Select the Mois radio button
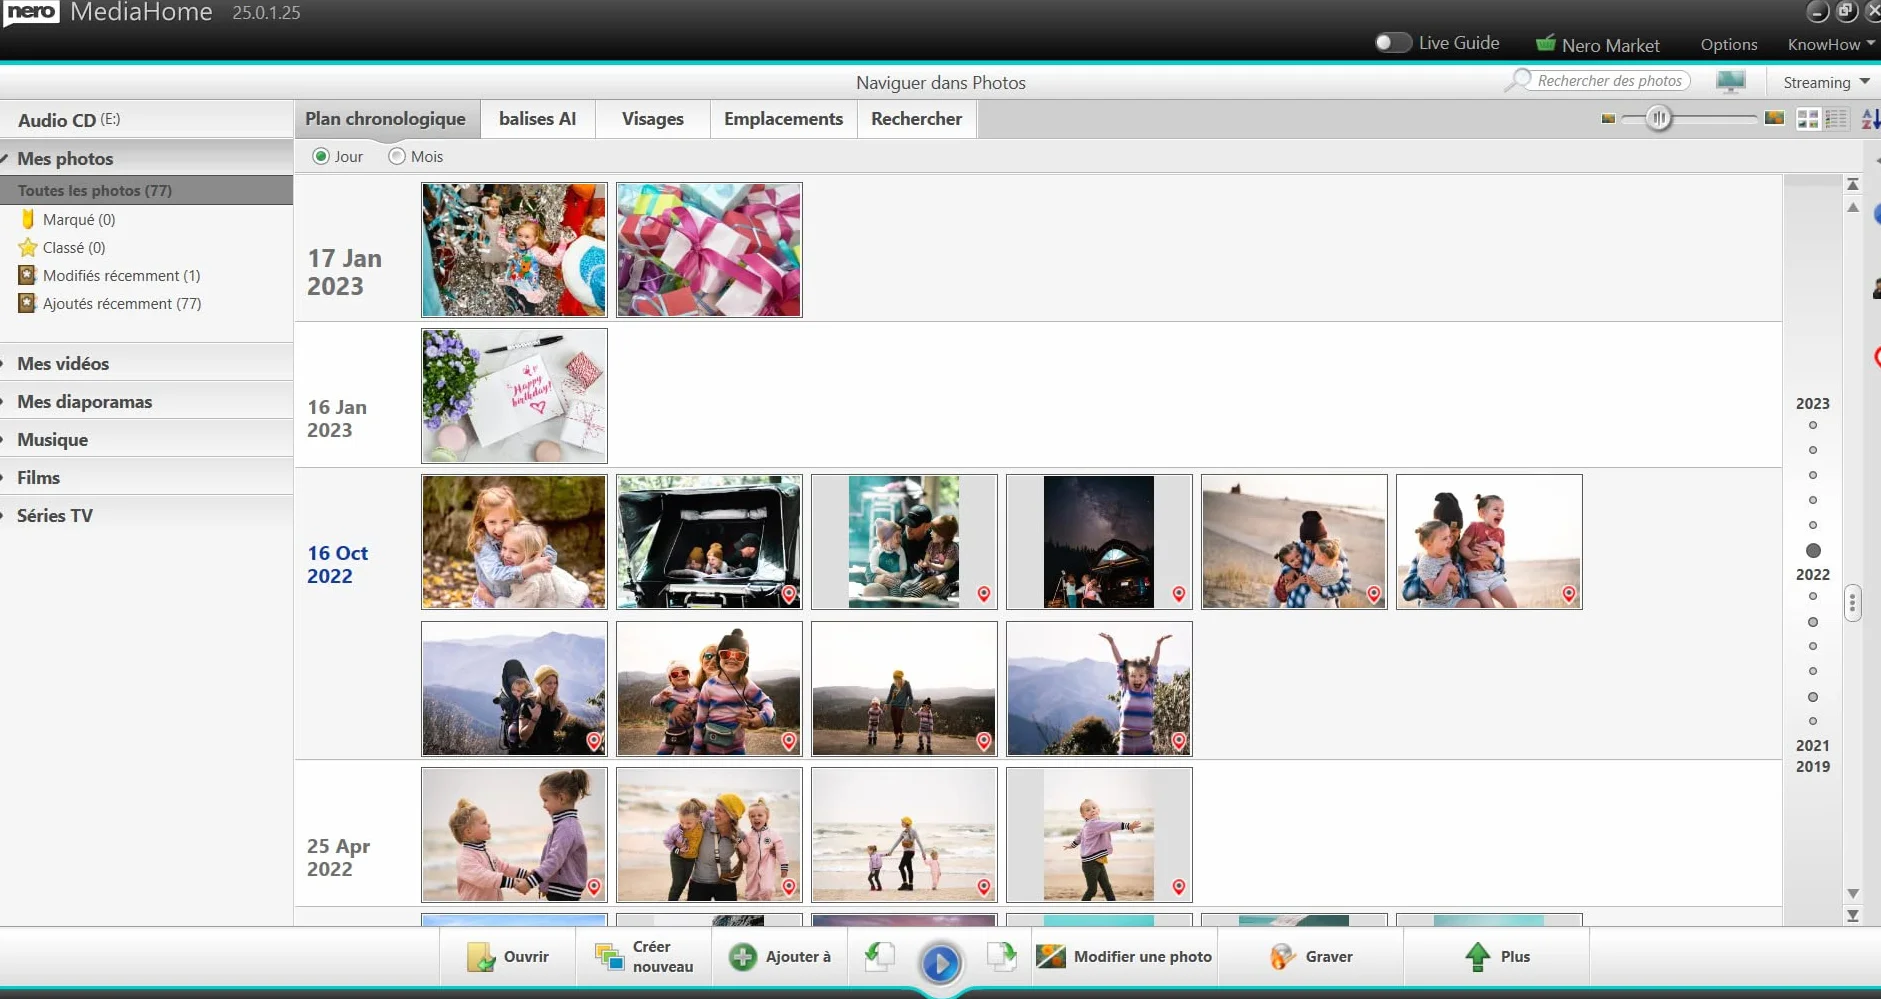The width and height of the screenshot is (1881, 999). coord(397,156)
